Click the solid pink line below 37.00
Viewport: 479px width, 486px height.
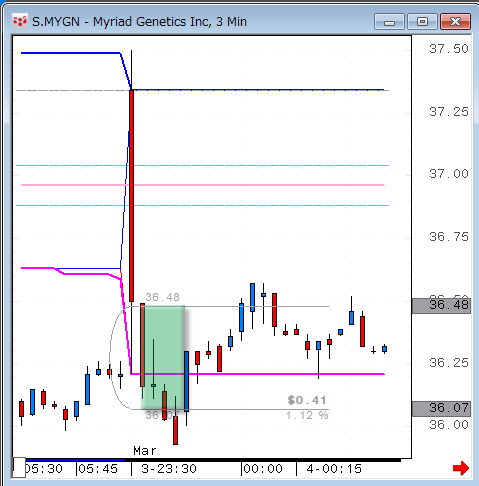point(203,185)
